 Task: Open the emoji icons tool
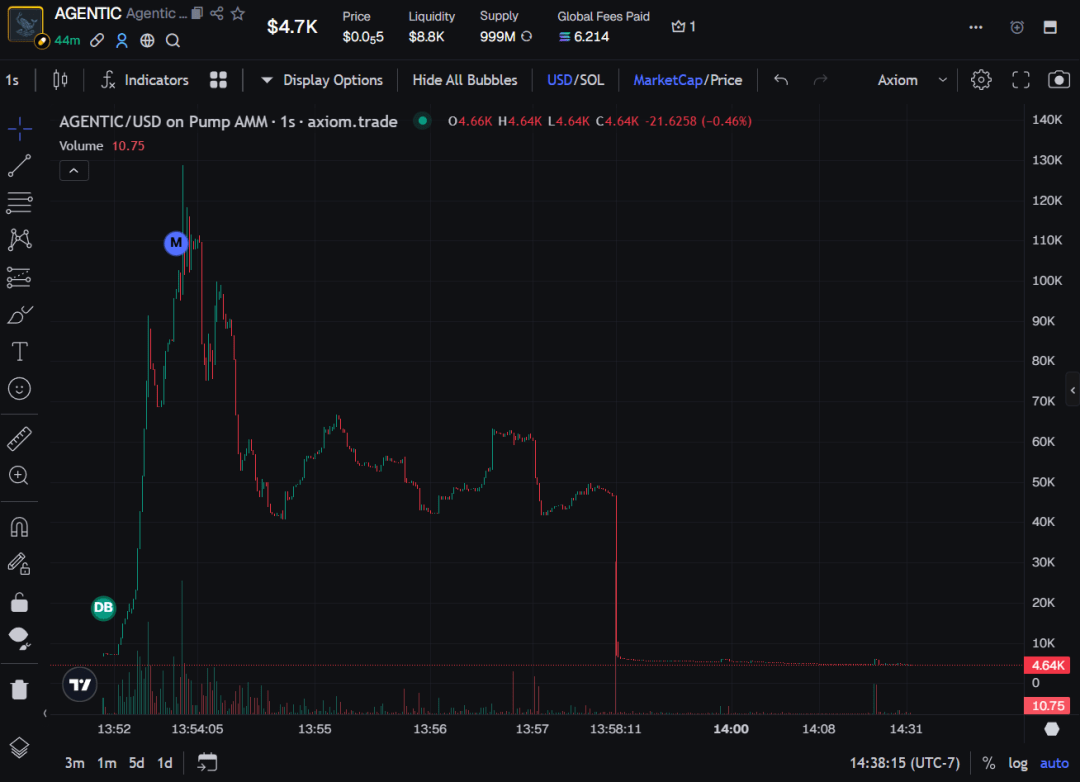pos(19,389)
